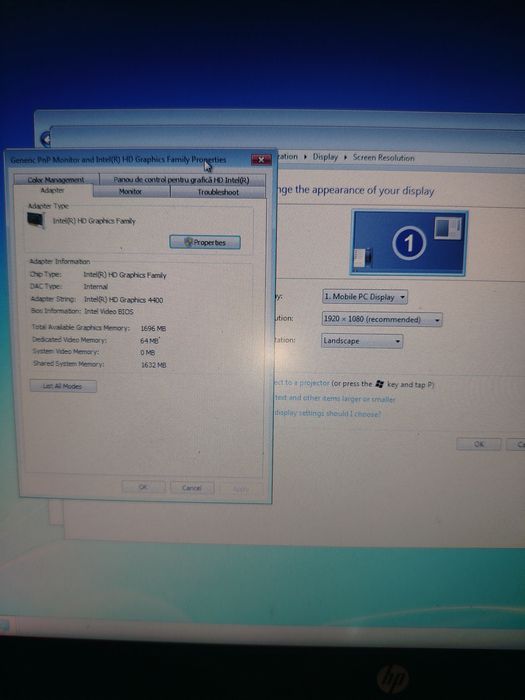525x700 pixels.
Task: Click OK in Screen Resolution window
Action: pos(479,444)
